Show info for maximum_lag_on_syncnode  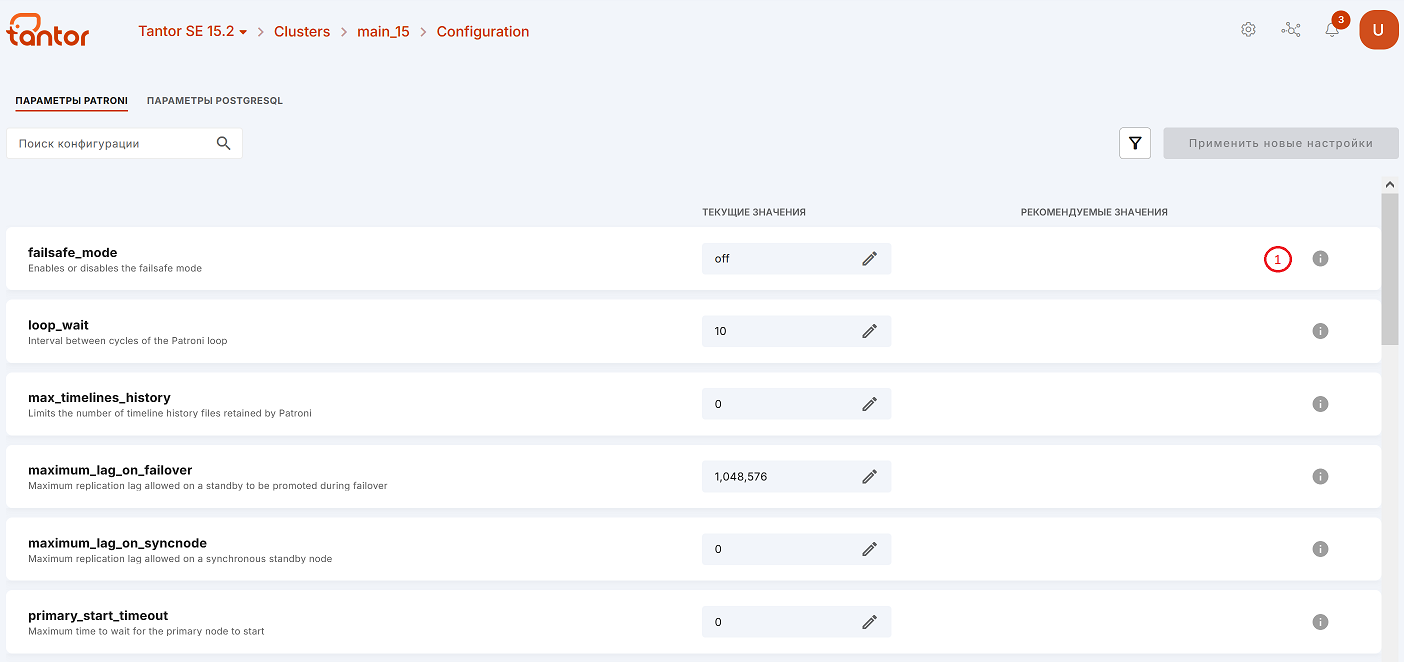1320,549
